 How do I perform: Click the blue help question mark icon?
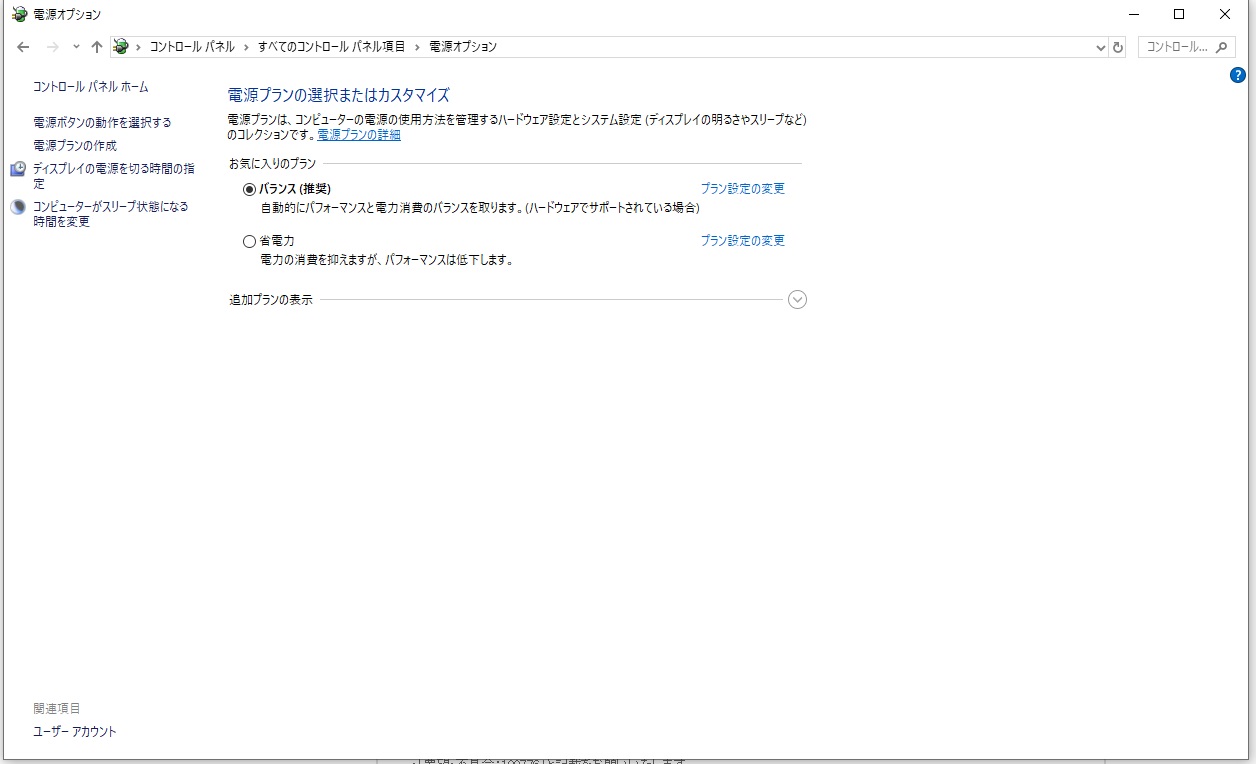pos(1237,75)
